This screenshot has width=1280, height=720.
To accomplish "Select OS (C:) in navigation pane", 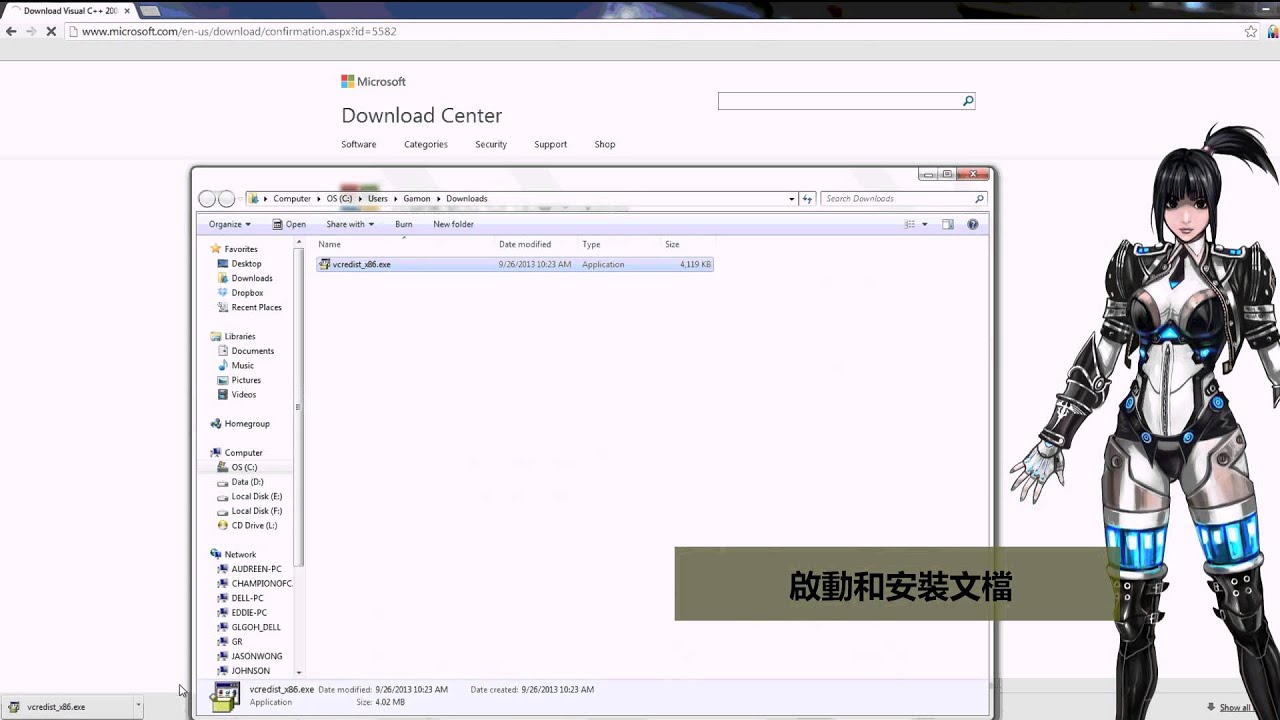I will [x=244, y=467].
